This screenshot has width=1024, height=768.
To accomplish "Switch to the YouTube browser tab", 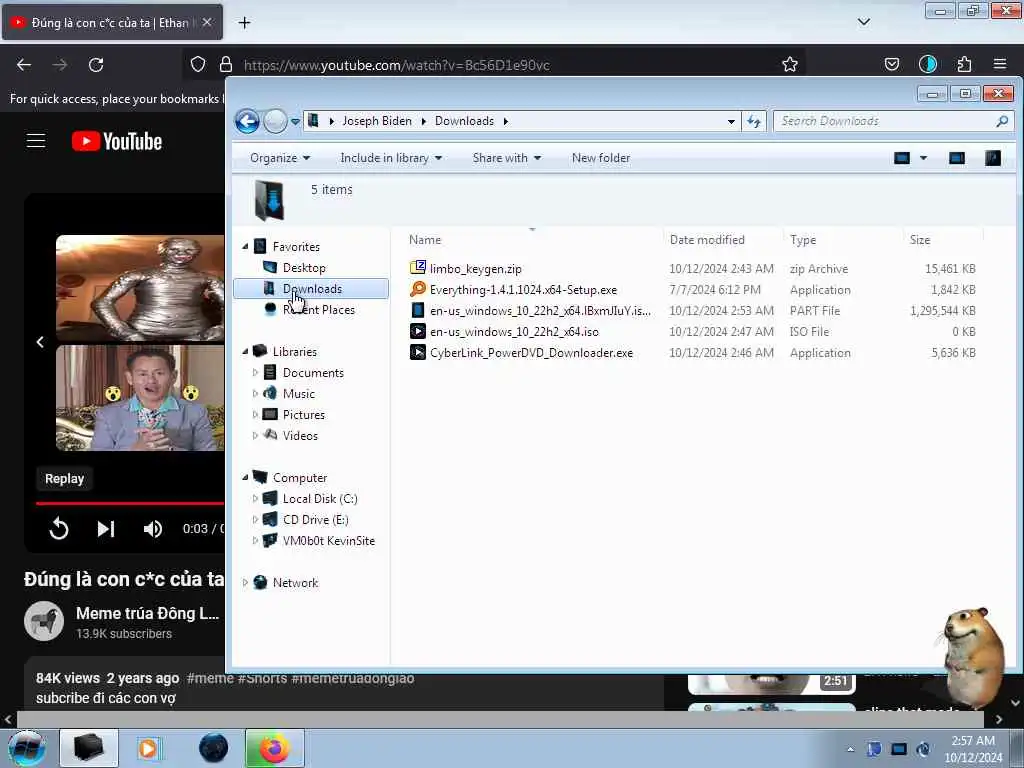I will [112, 22].
